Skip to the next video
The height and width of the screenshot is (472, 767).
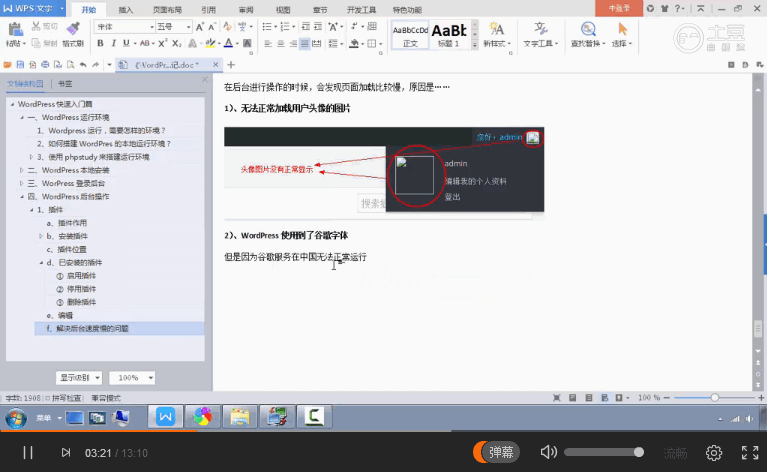click(x=66, y=452)
